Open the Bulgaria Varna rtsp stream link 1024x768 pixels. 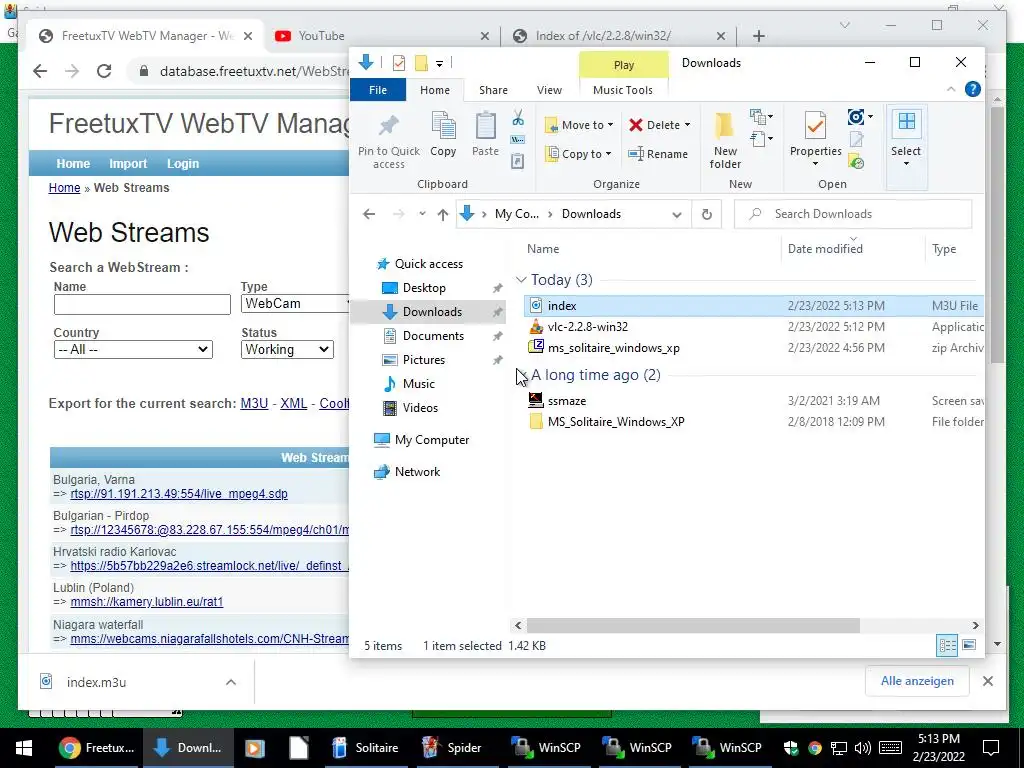pos(179,494)
